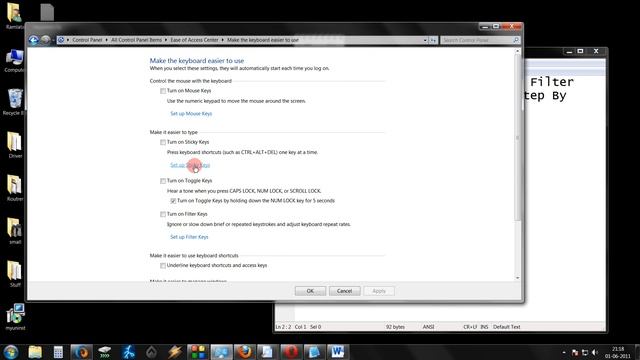Click the network tray icon

pos(585,352)
